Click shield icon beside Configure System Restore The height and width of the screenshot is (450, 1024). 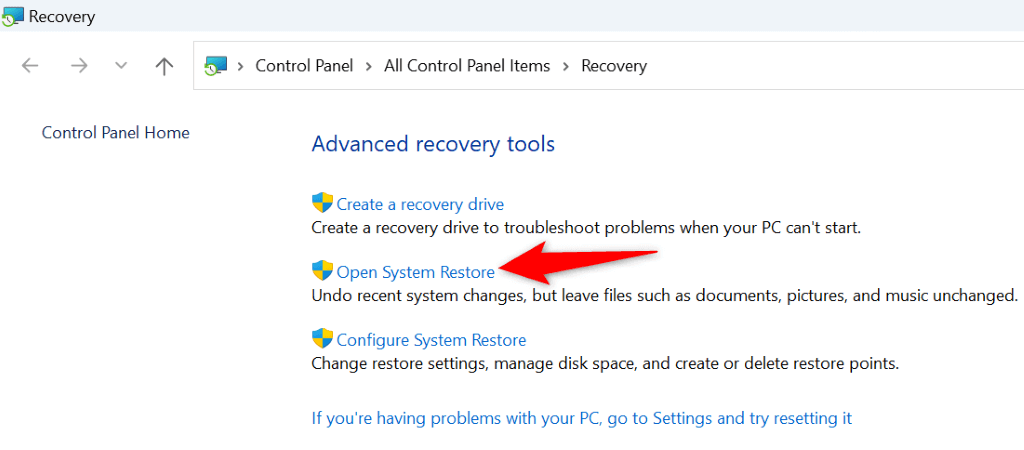(322, 339)
